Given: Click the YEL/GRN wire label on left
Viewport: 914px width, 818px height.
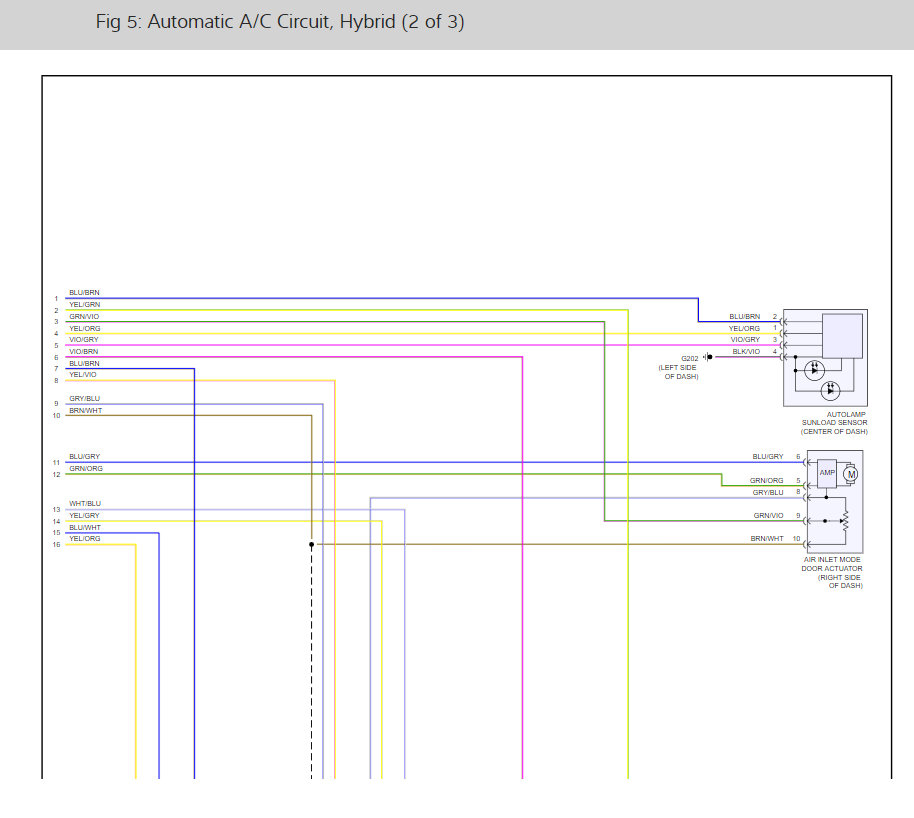Looking at the screenshot, I should [x=85, y=304].
